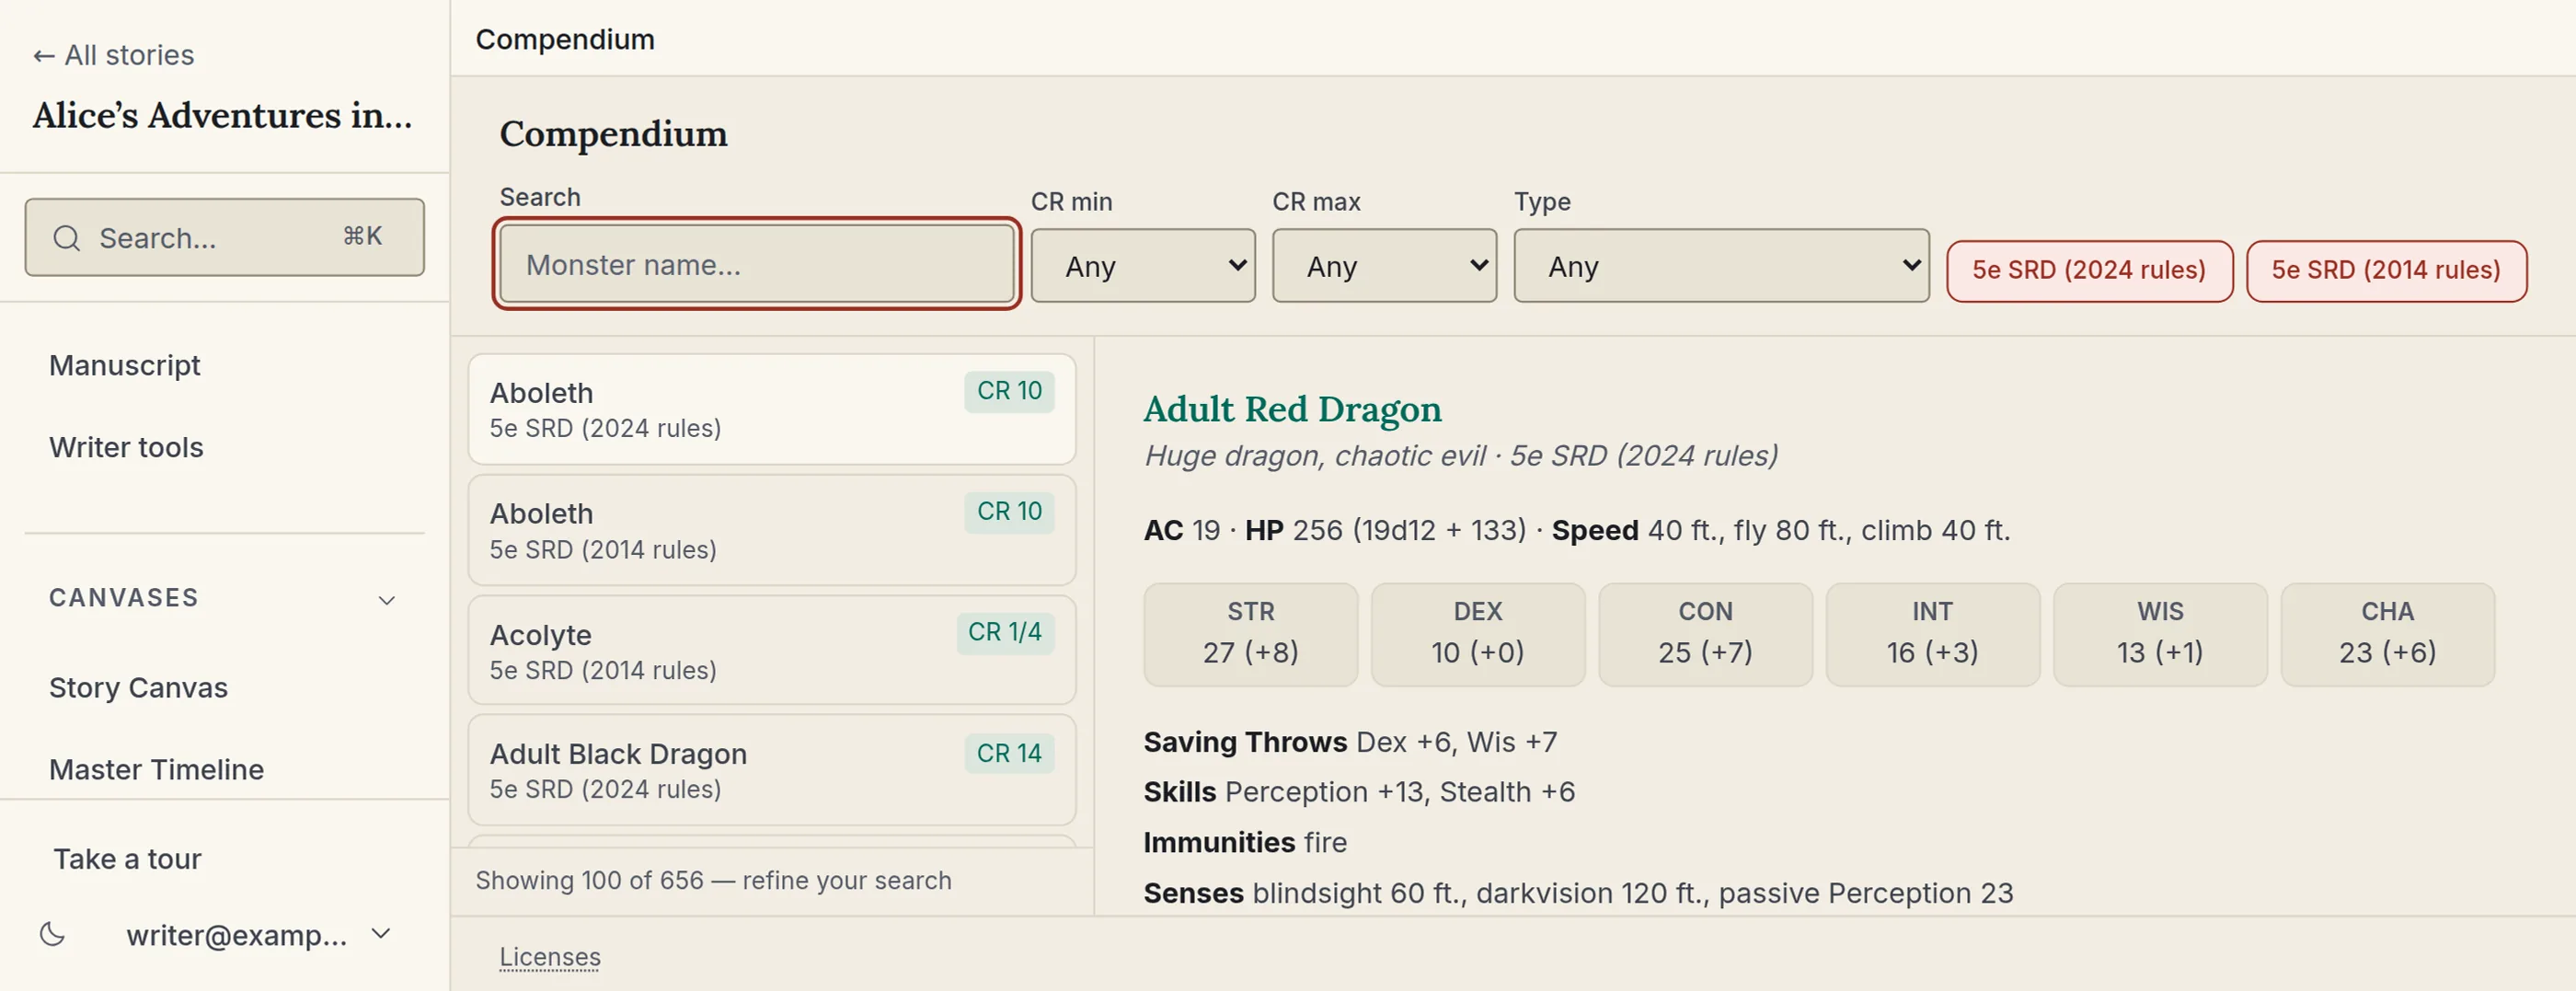The width and height of the screenshot is (2576, 991).
Task: Start the Take a tour guide
Action: (x=127, y=859)
